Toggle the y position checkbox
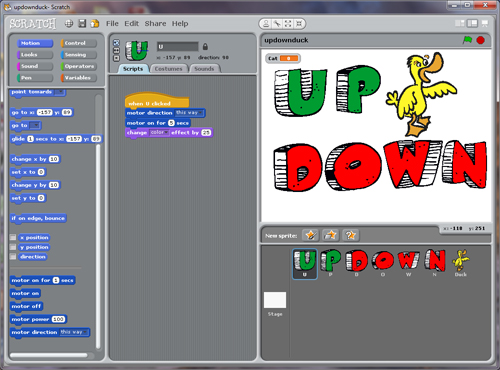The width and height of the screenshot is (500, 370). pos(13,247)
